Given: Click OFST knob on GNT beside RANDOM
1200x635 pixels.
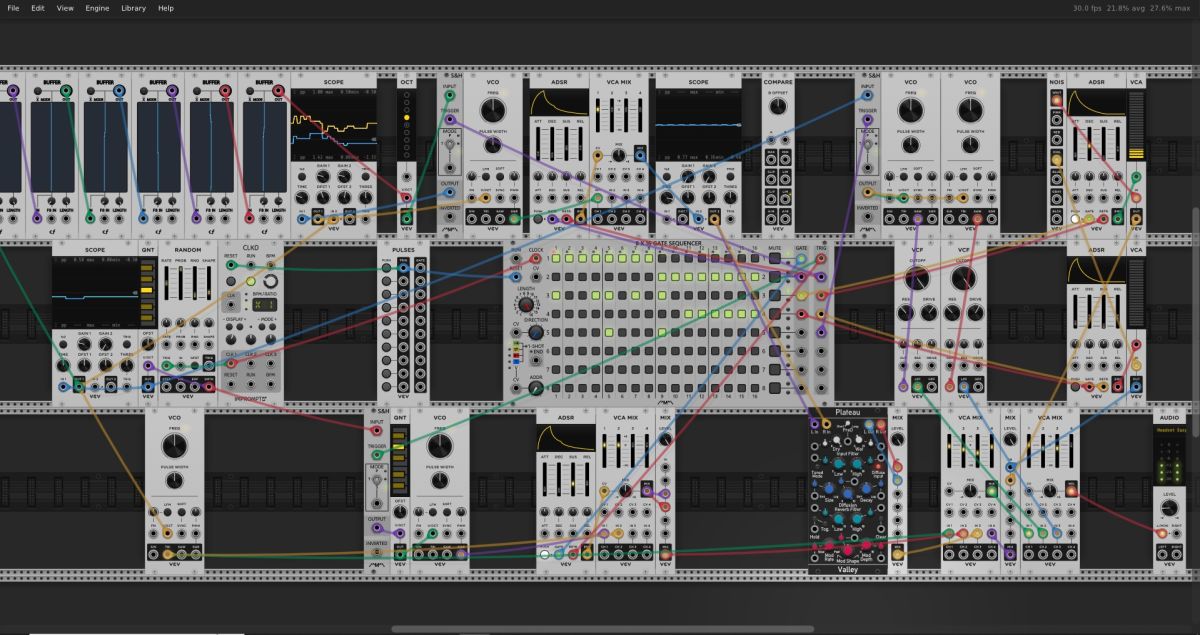Looking at the screenshot, I should pyautogui.click(x=148, y=344).
